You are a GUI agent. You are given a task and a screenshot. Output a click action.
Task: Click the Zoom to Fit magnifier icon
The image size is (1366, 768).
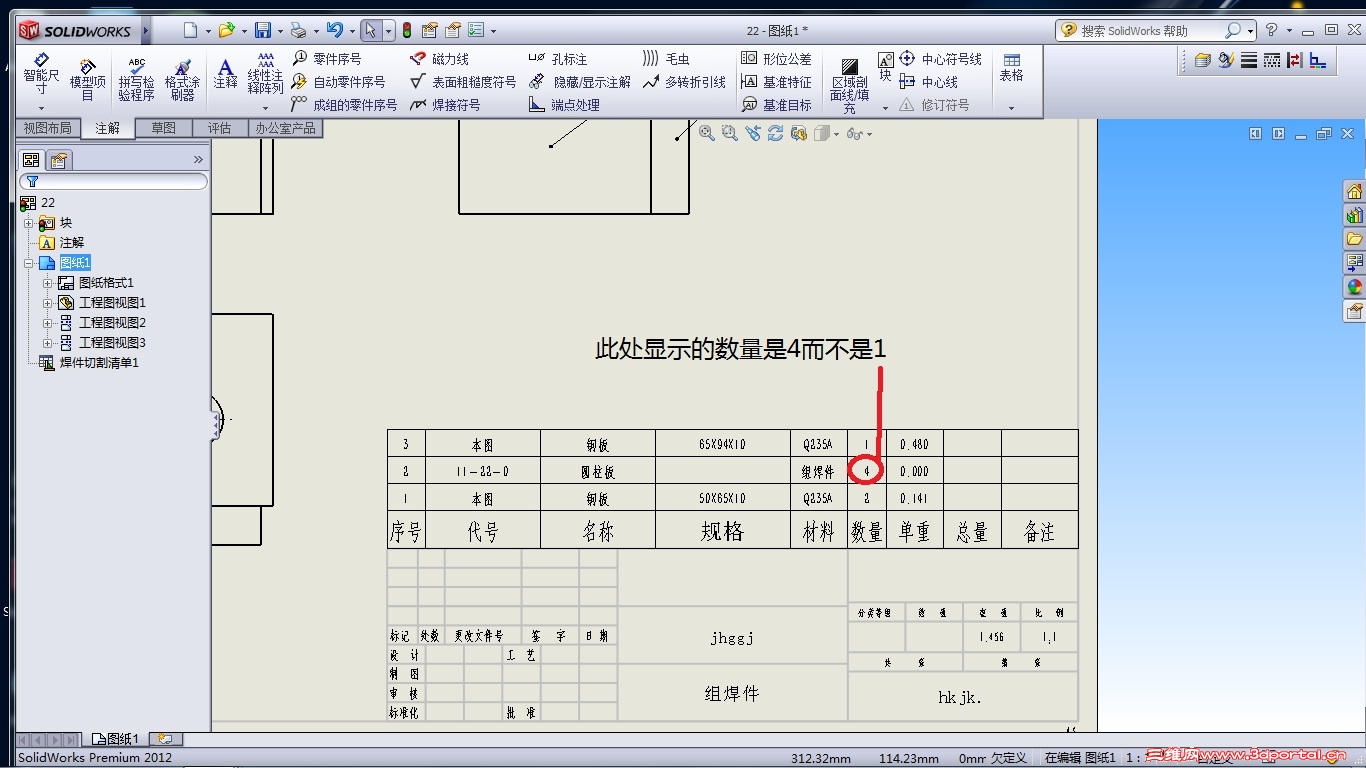click(706, 133)
